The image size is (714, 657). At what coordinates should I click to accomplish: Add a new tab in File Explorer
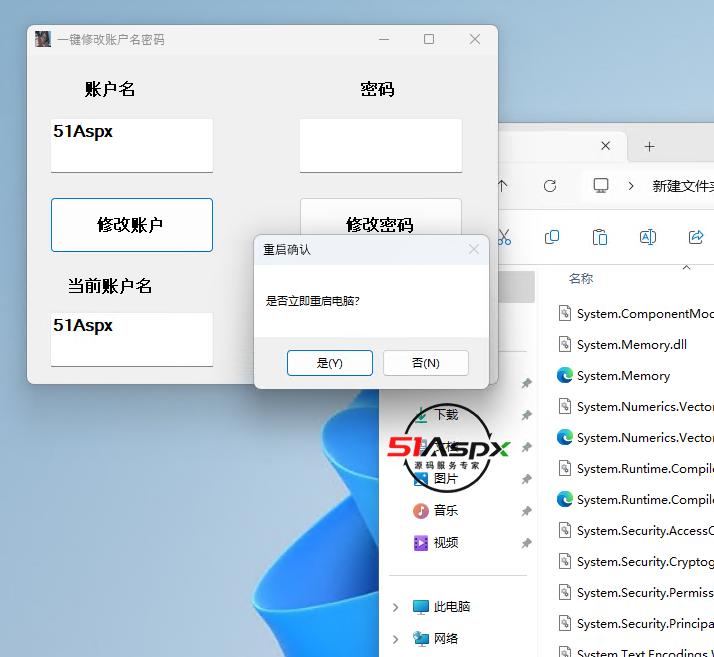(x=649, y=146)
